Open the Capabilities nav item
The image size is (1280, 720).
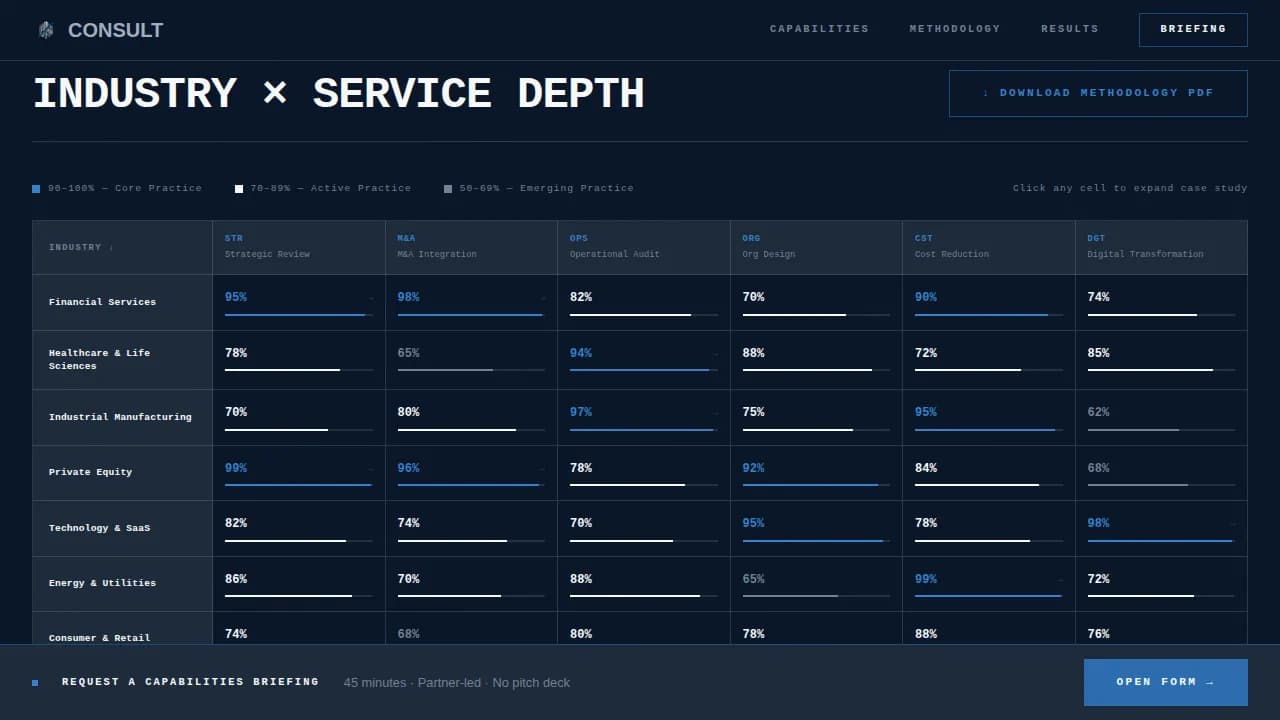pyautogui.click(x=819, y=29)
